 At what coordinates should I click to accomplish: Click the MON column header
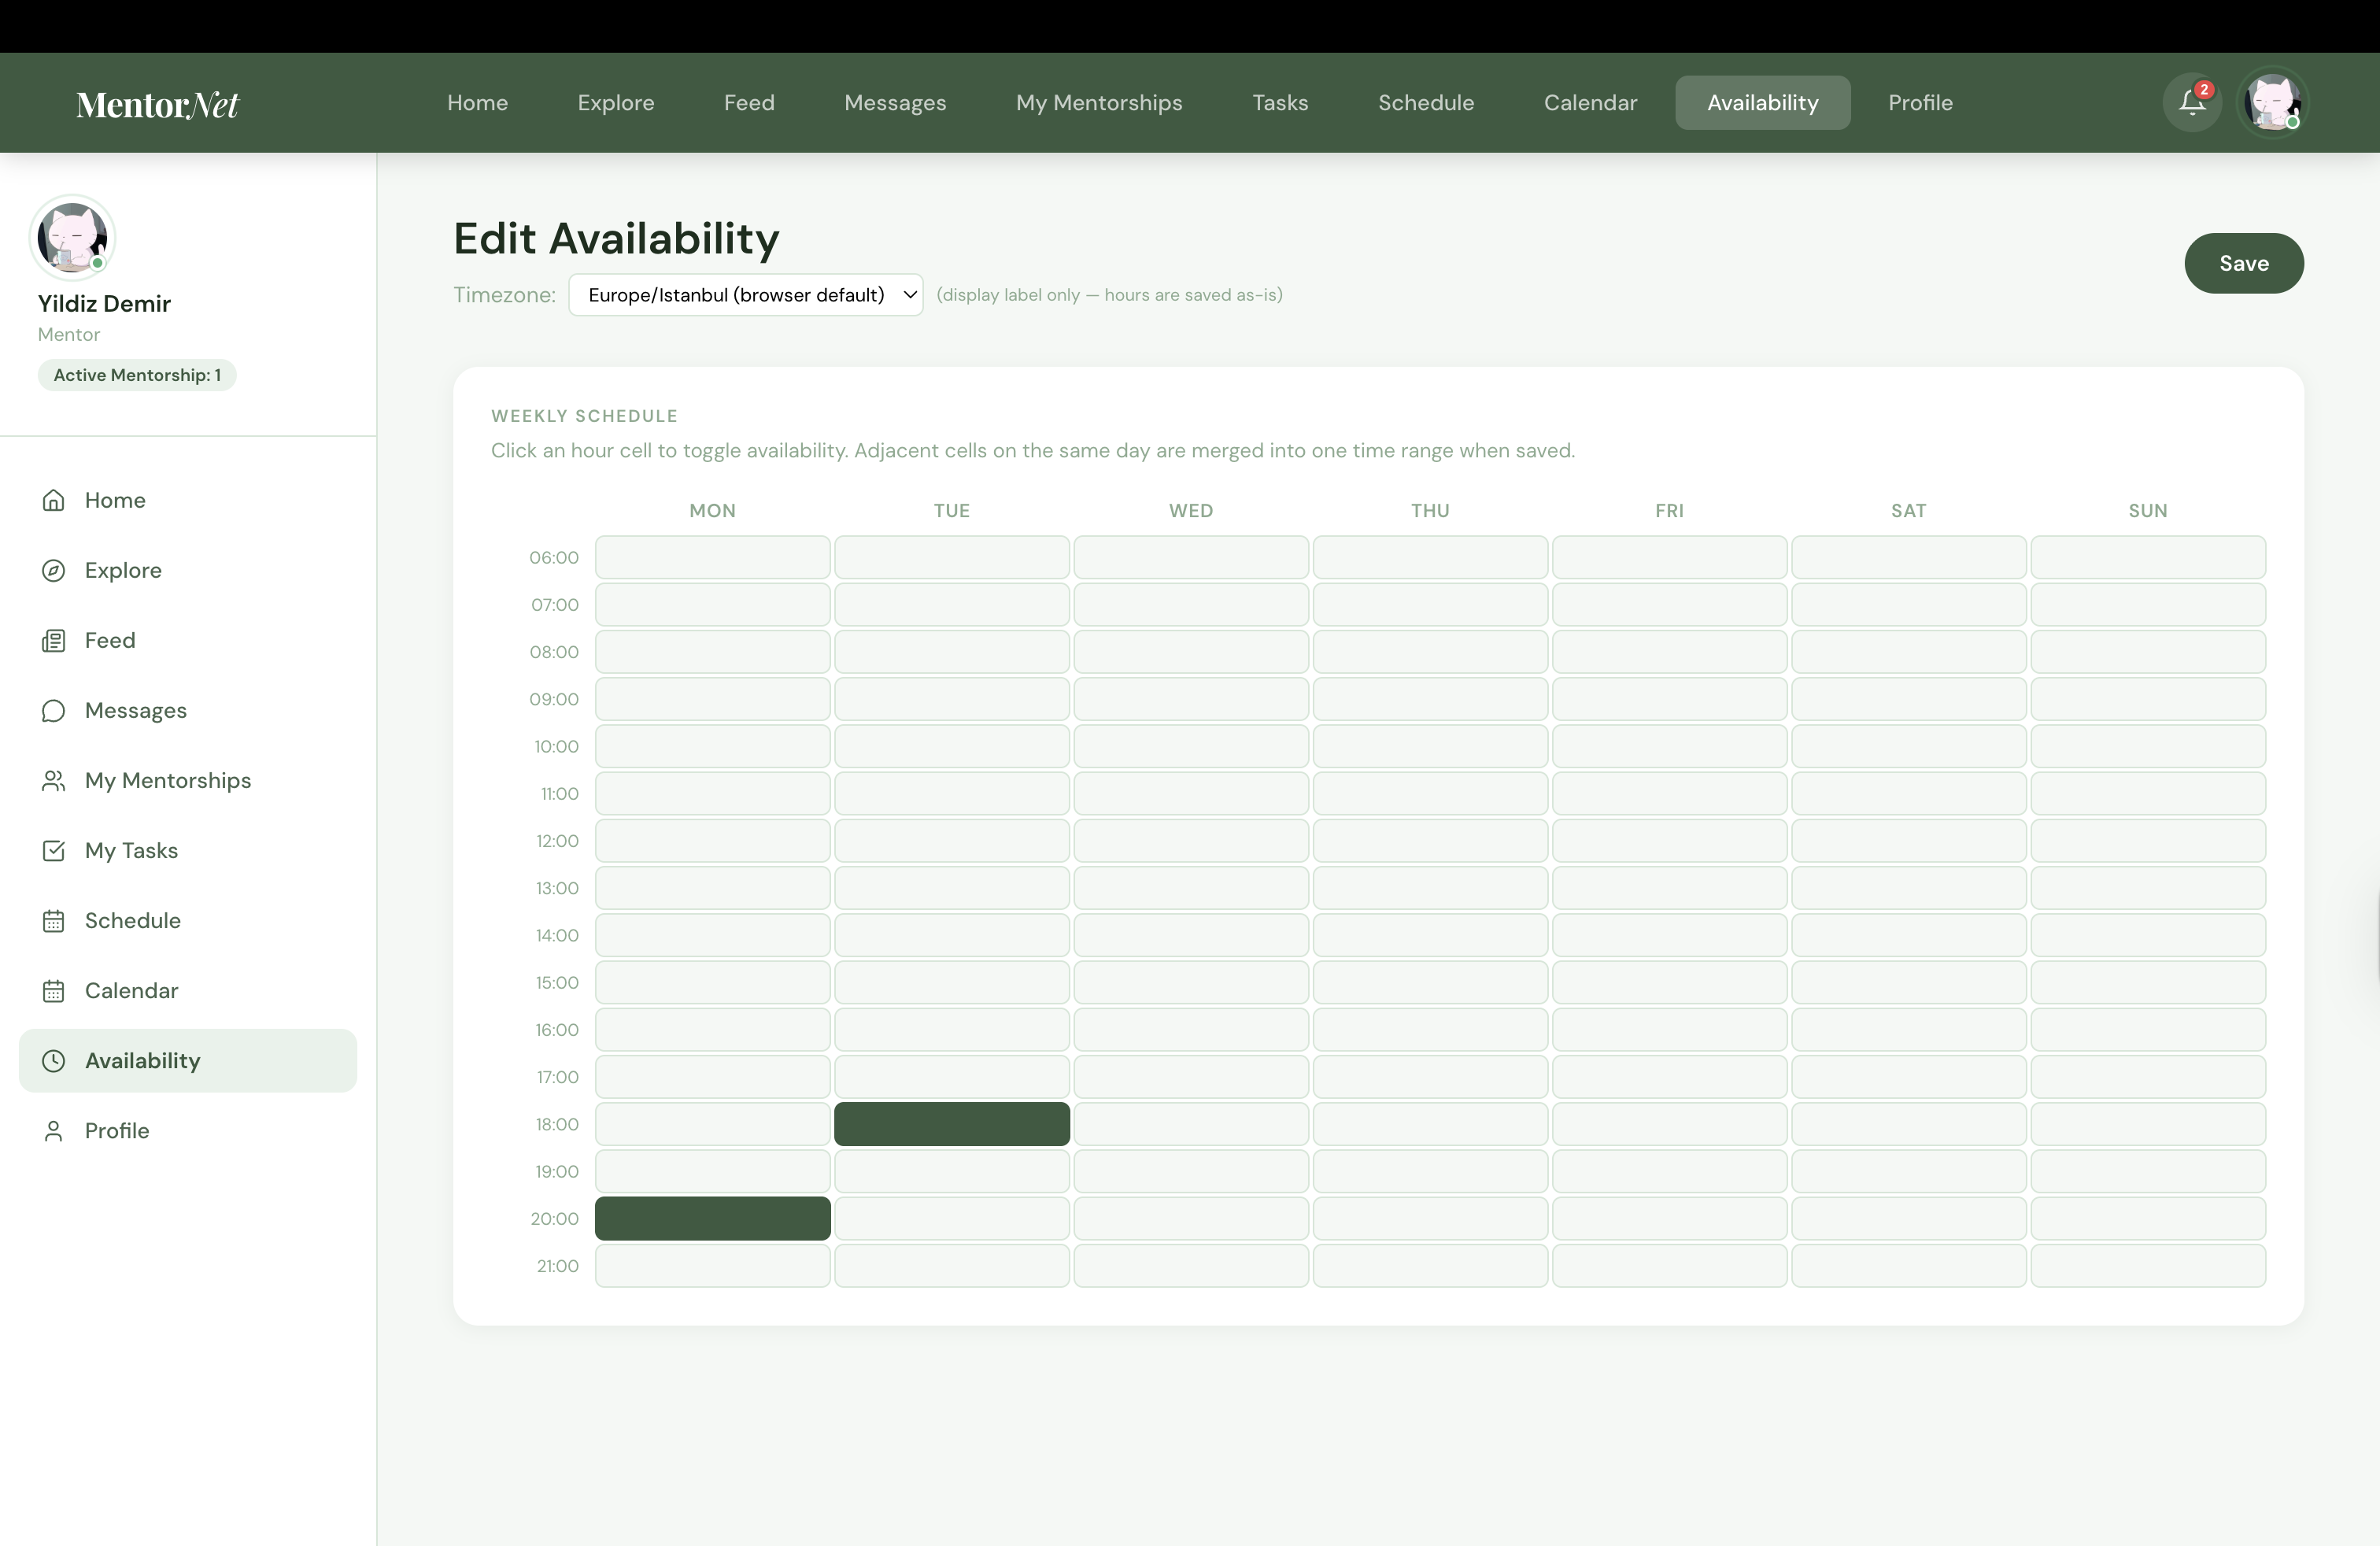(x=713, y=510)
